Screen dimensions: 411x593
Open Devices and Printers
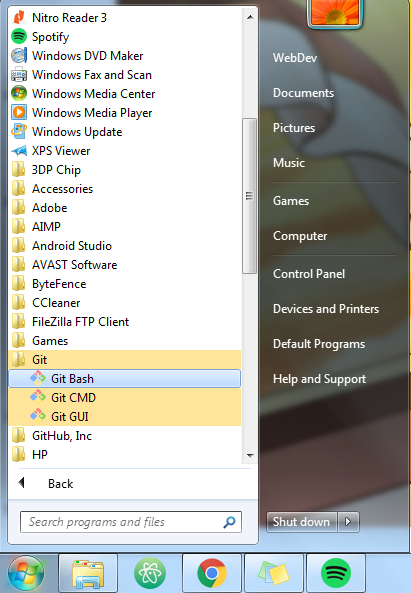[x=326, y=309]
